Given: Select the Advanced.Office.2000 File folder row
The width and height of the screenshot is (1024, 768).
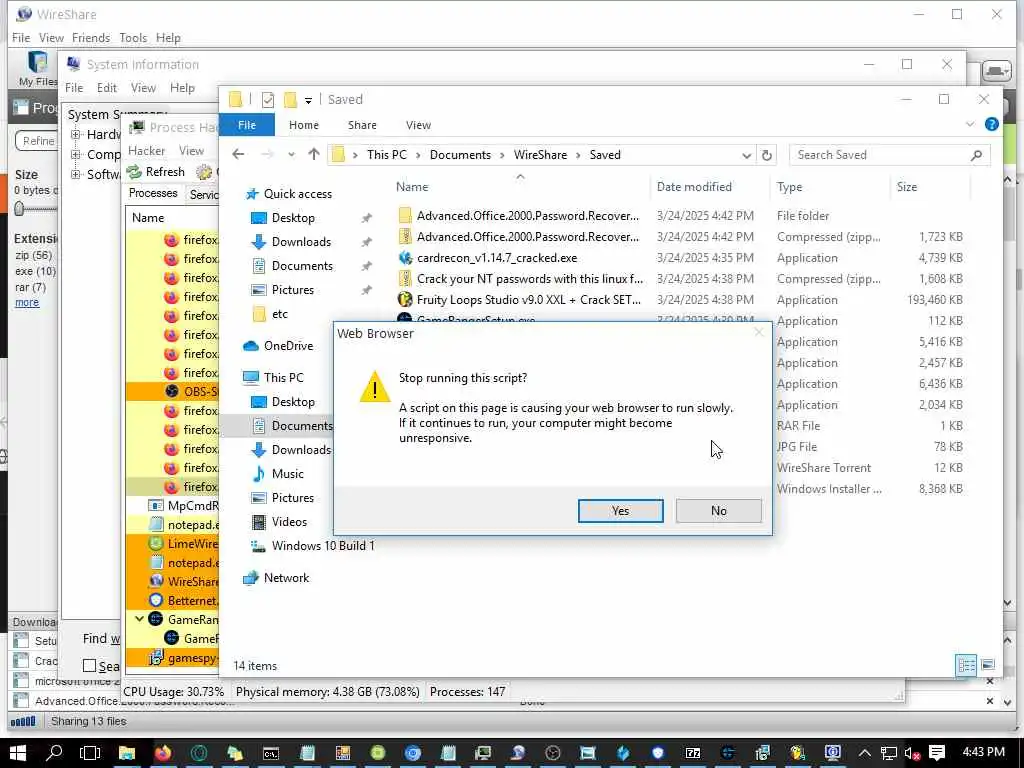Looking at the screenshot, I should point(679,216).
